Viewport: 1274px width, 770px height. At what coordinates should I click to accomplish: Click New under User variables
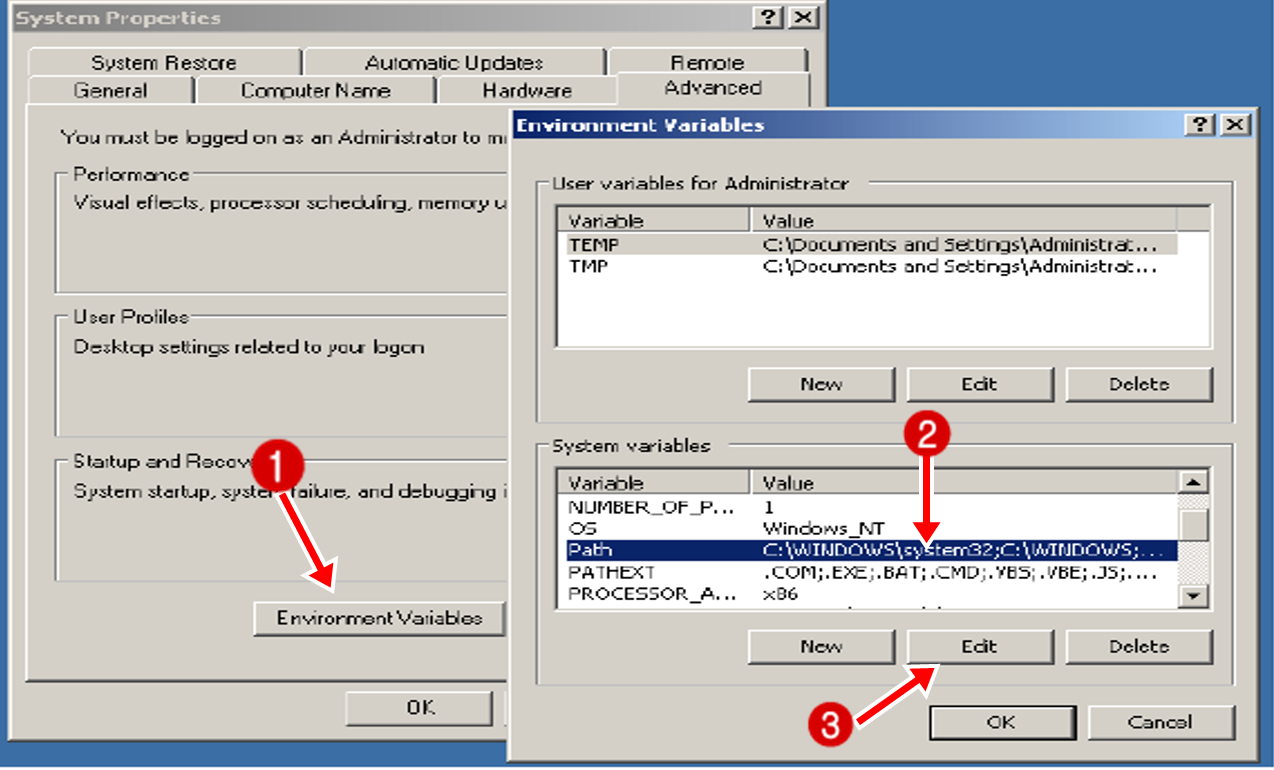pos(820,384)
